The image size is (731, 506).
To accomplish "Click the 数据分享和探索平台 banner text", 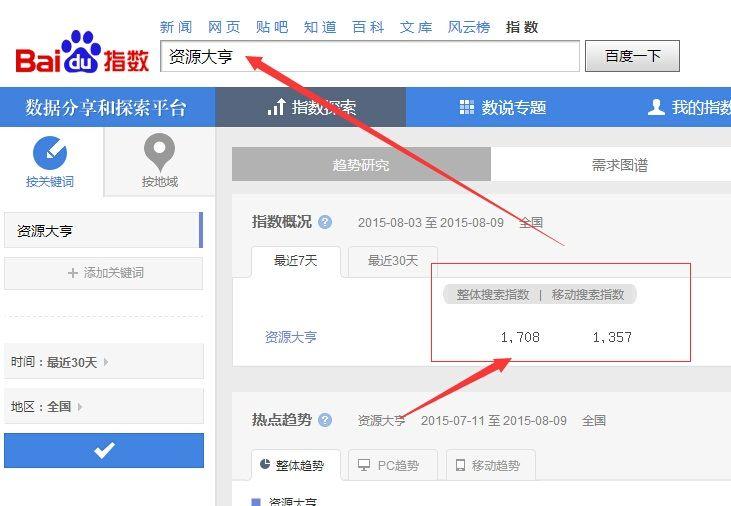I will tap(106, 108).
